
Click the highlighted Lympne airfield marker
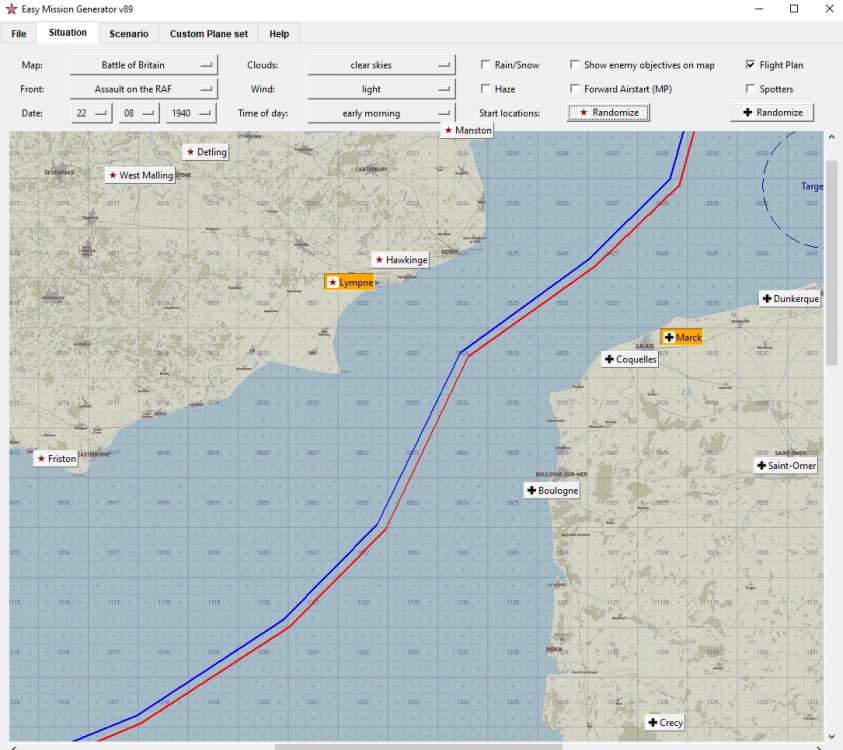click(x=349, y=282)
